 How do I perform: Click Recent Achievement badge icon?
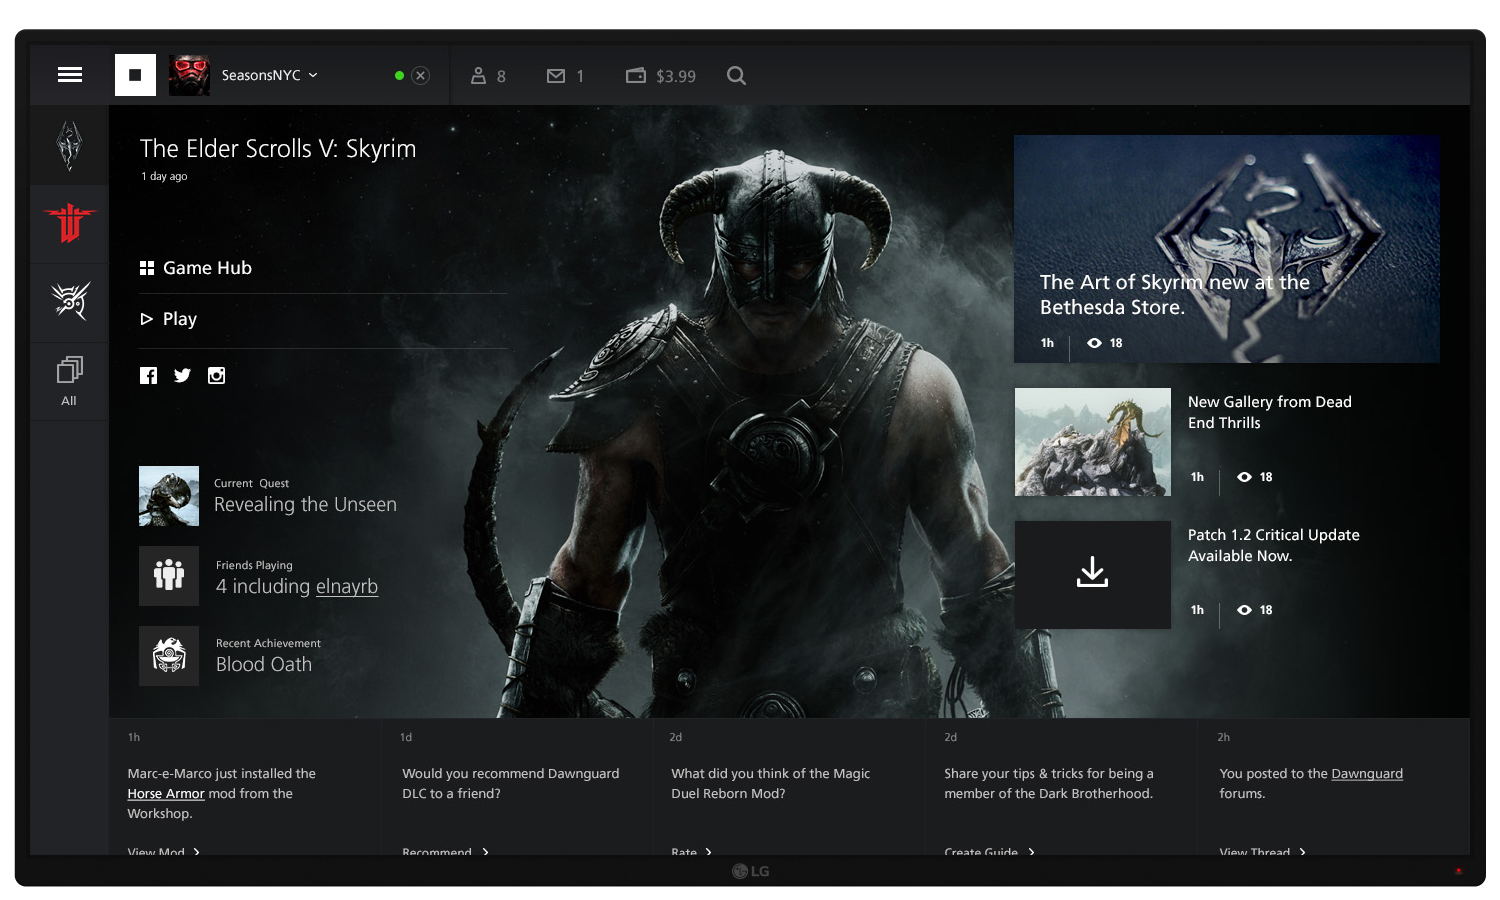point(169,656)
